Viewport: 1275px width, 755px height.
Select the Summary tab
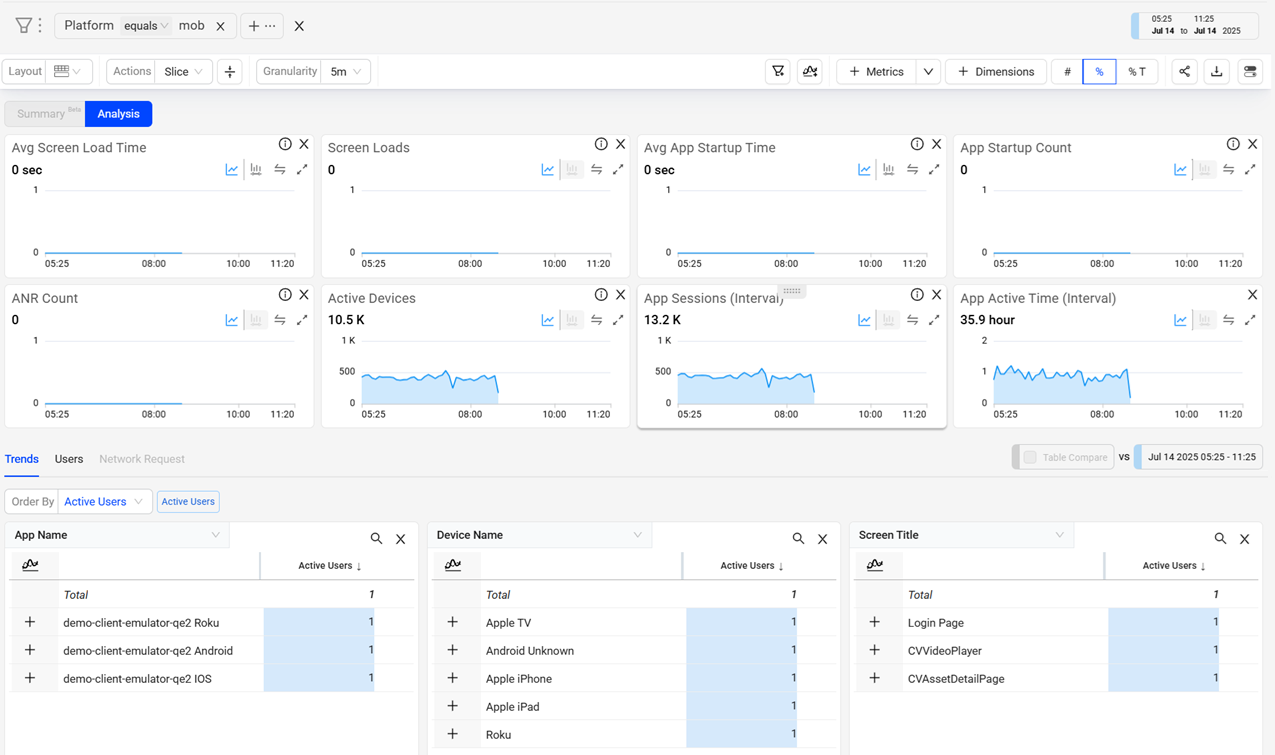point(42,114)
